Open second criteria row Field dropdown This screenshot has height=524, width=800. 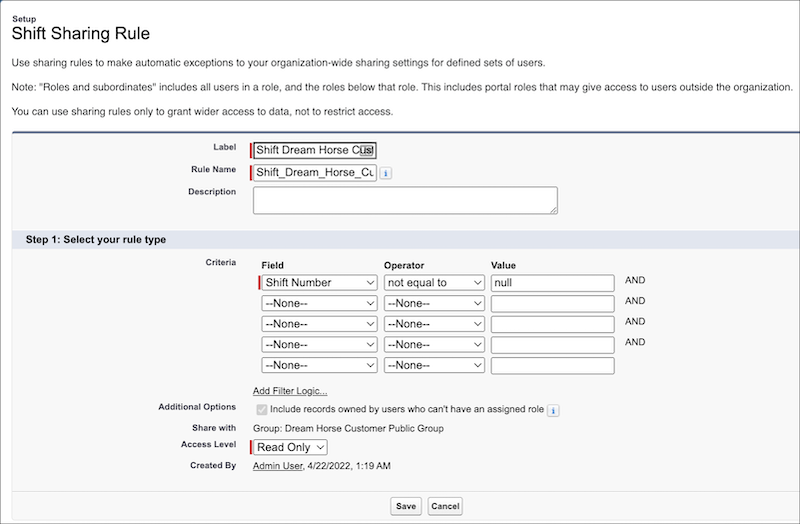pyautogui.click(x=319, y=304)
